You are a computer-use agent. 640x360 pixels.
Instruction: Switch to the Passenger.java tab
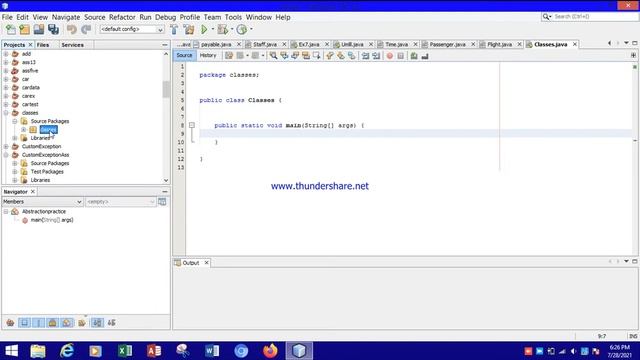pyautogui.click(x=447, y=44)
